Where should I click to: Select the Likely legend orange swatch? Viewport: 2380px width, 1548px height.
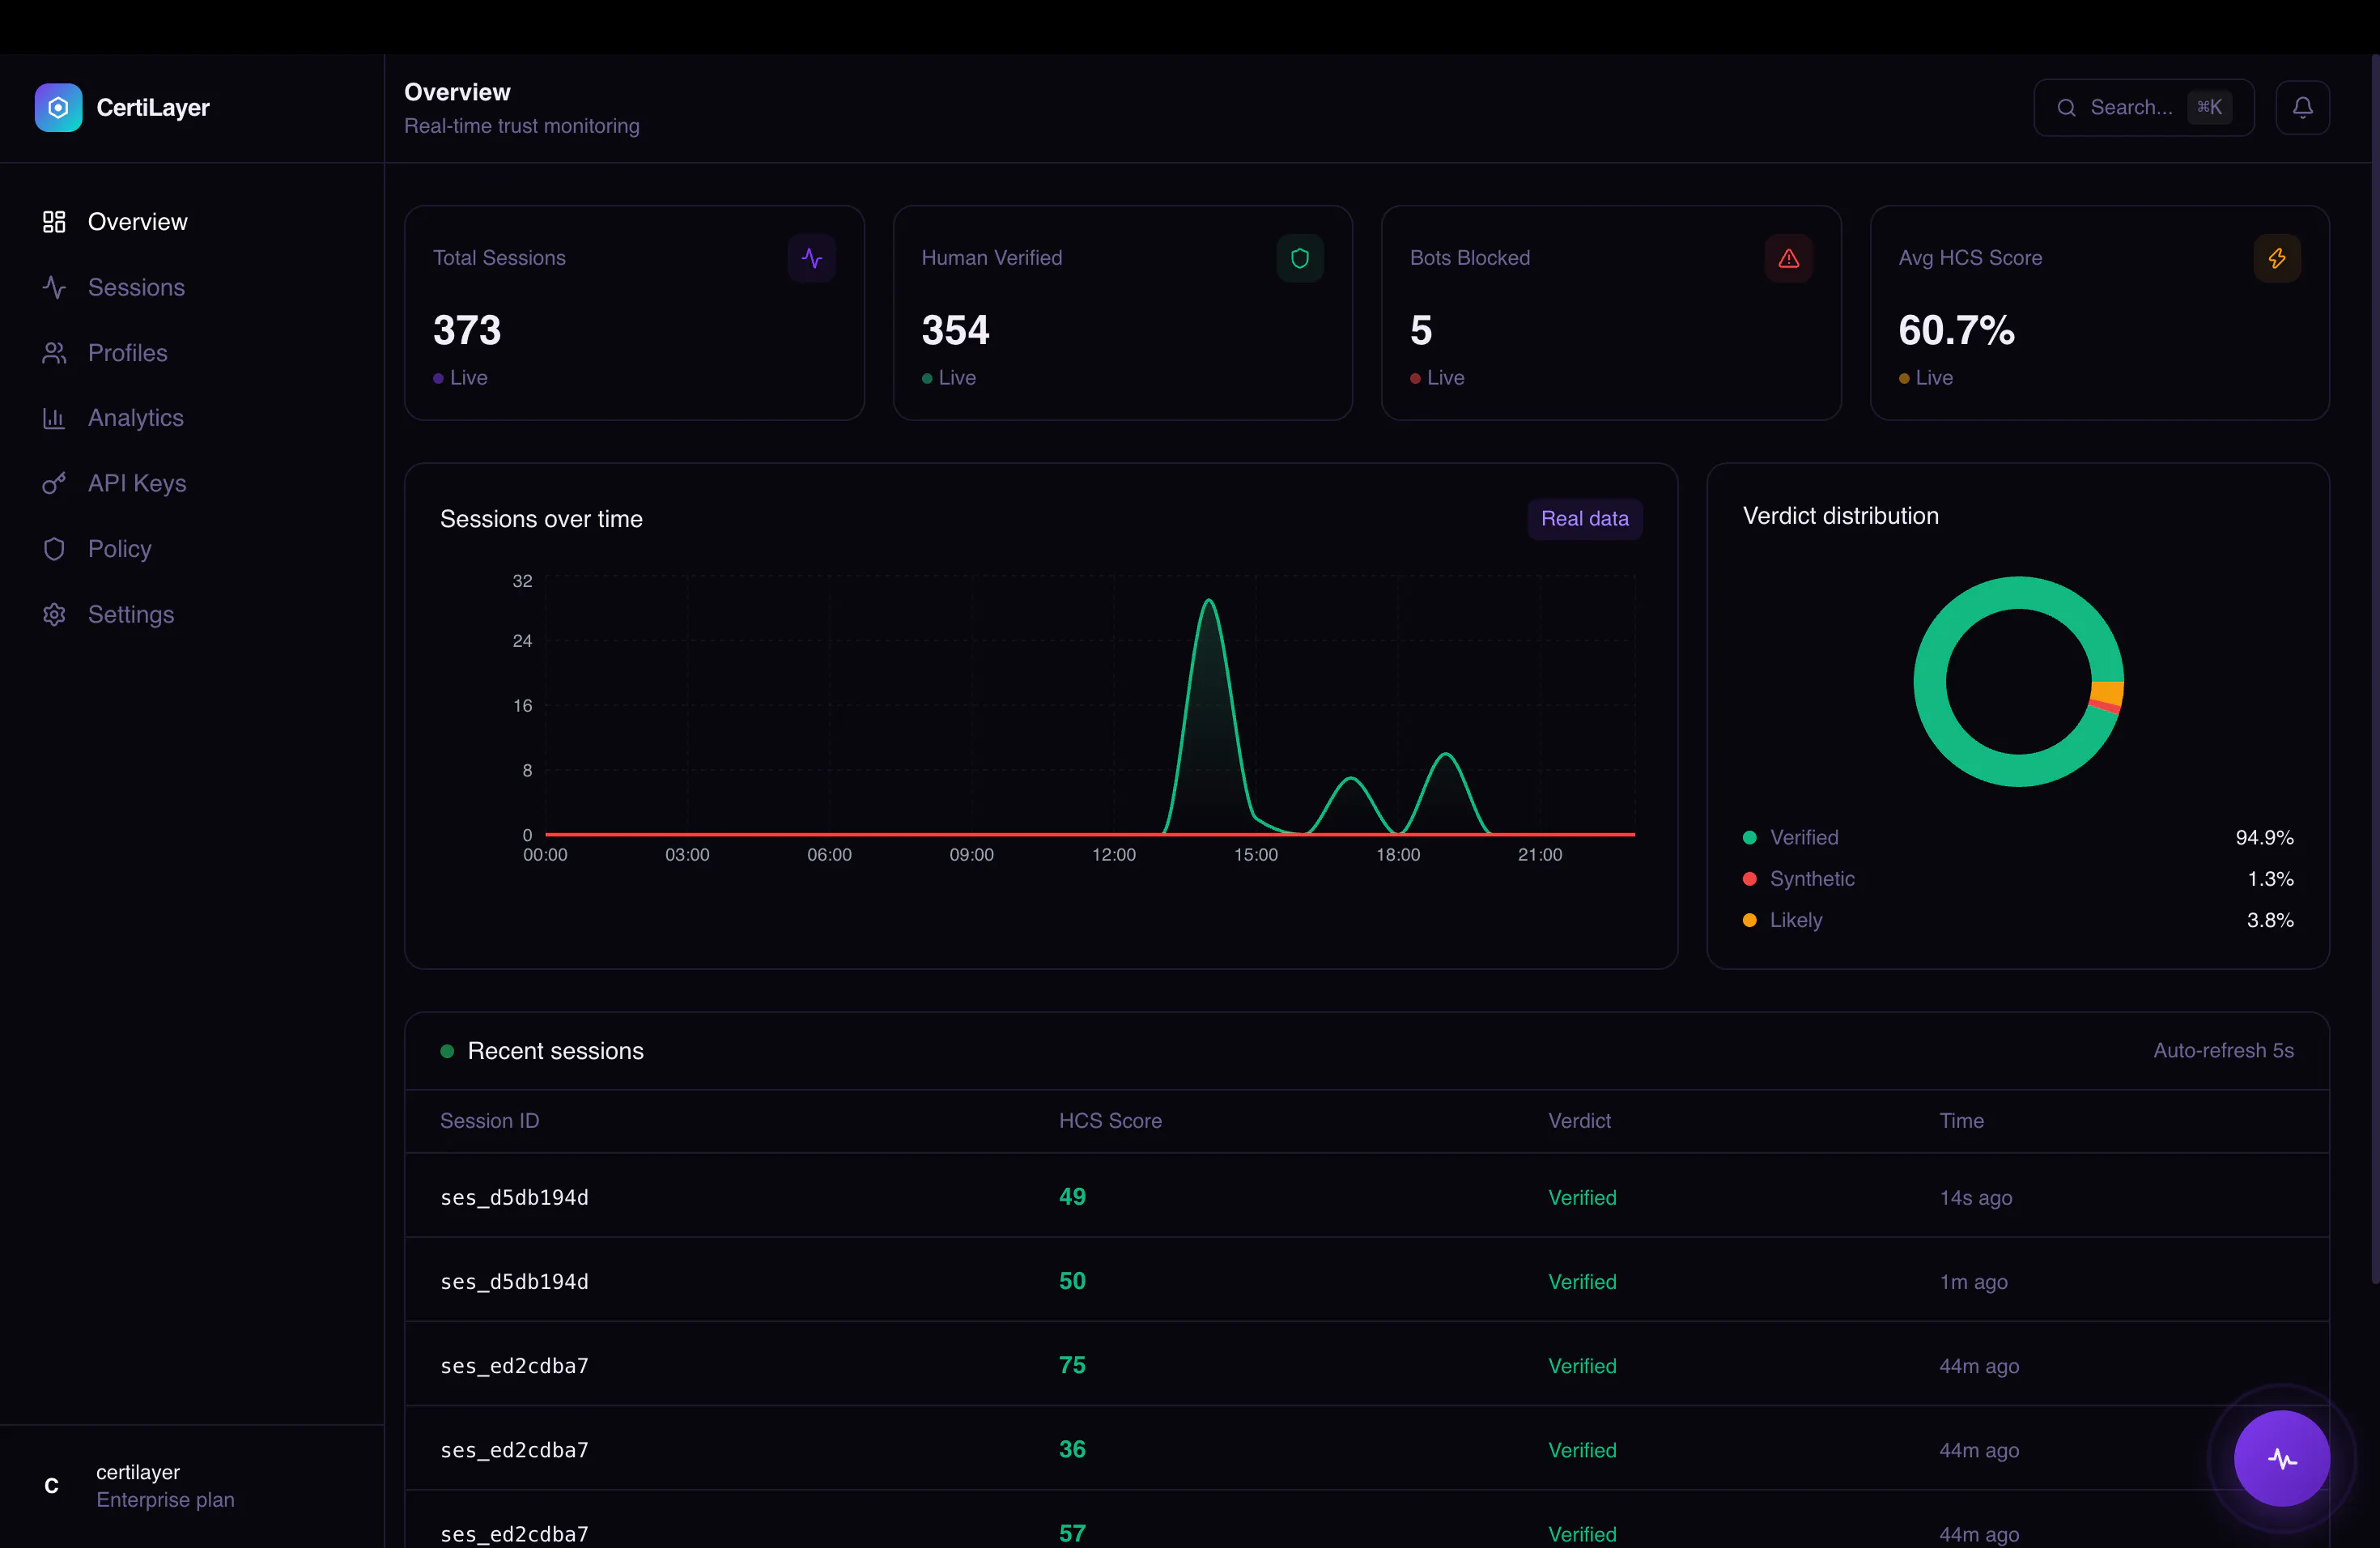(1749, 920)
